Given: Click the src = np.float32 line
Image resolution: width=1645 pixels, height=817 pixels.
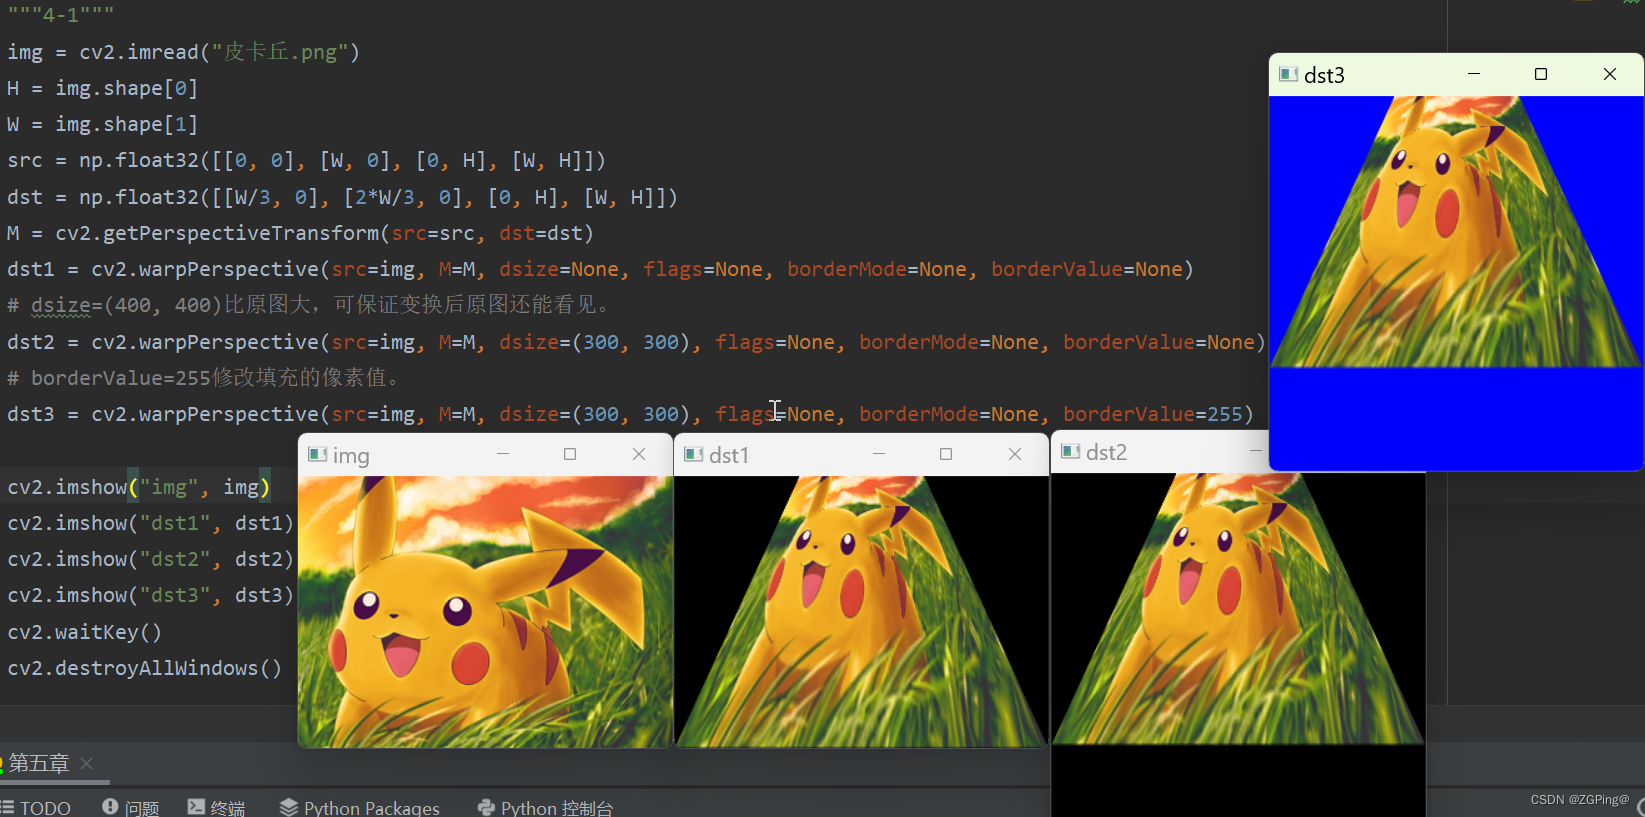Looking at the screenshot, I should pos(306,160).
